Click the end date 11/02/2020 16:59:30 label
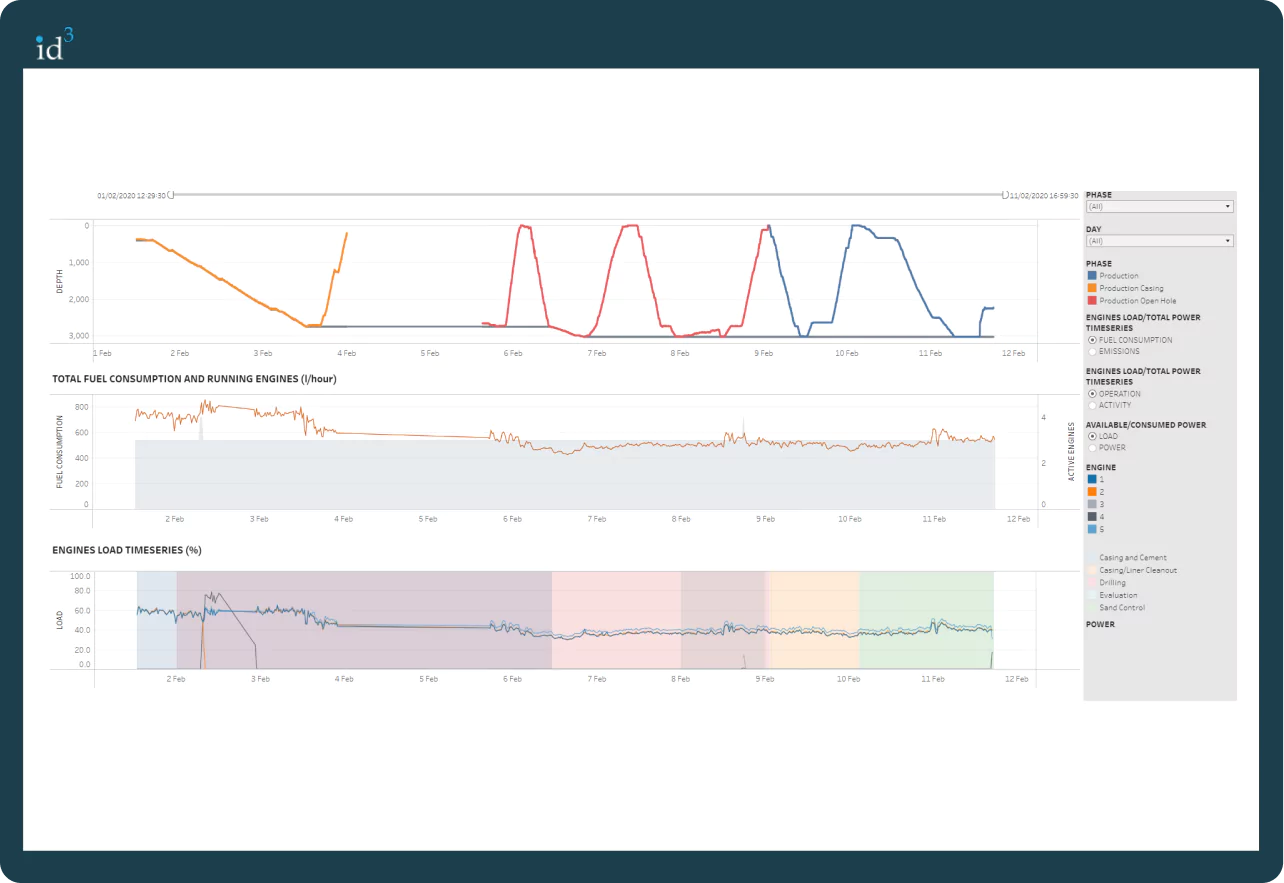 point(1044,196)
